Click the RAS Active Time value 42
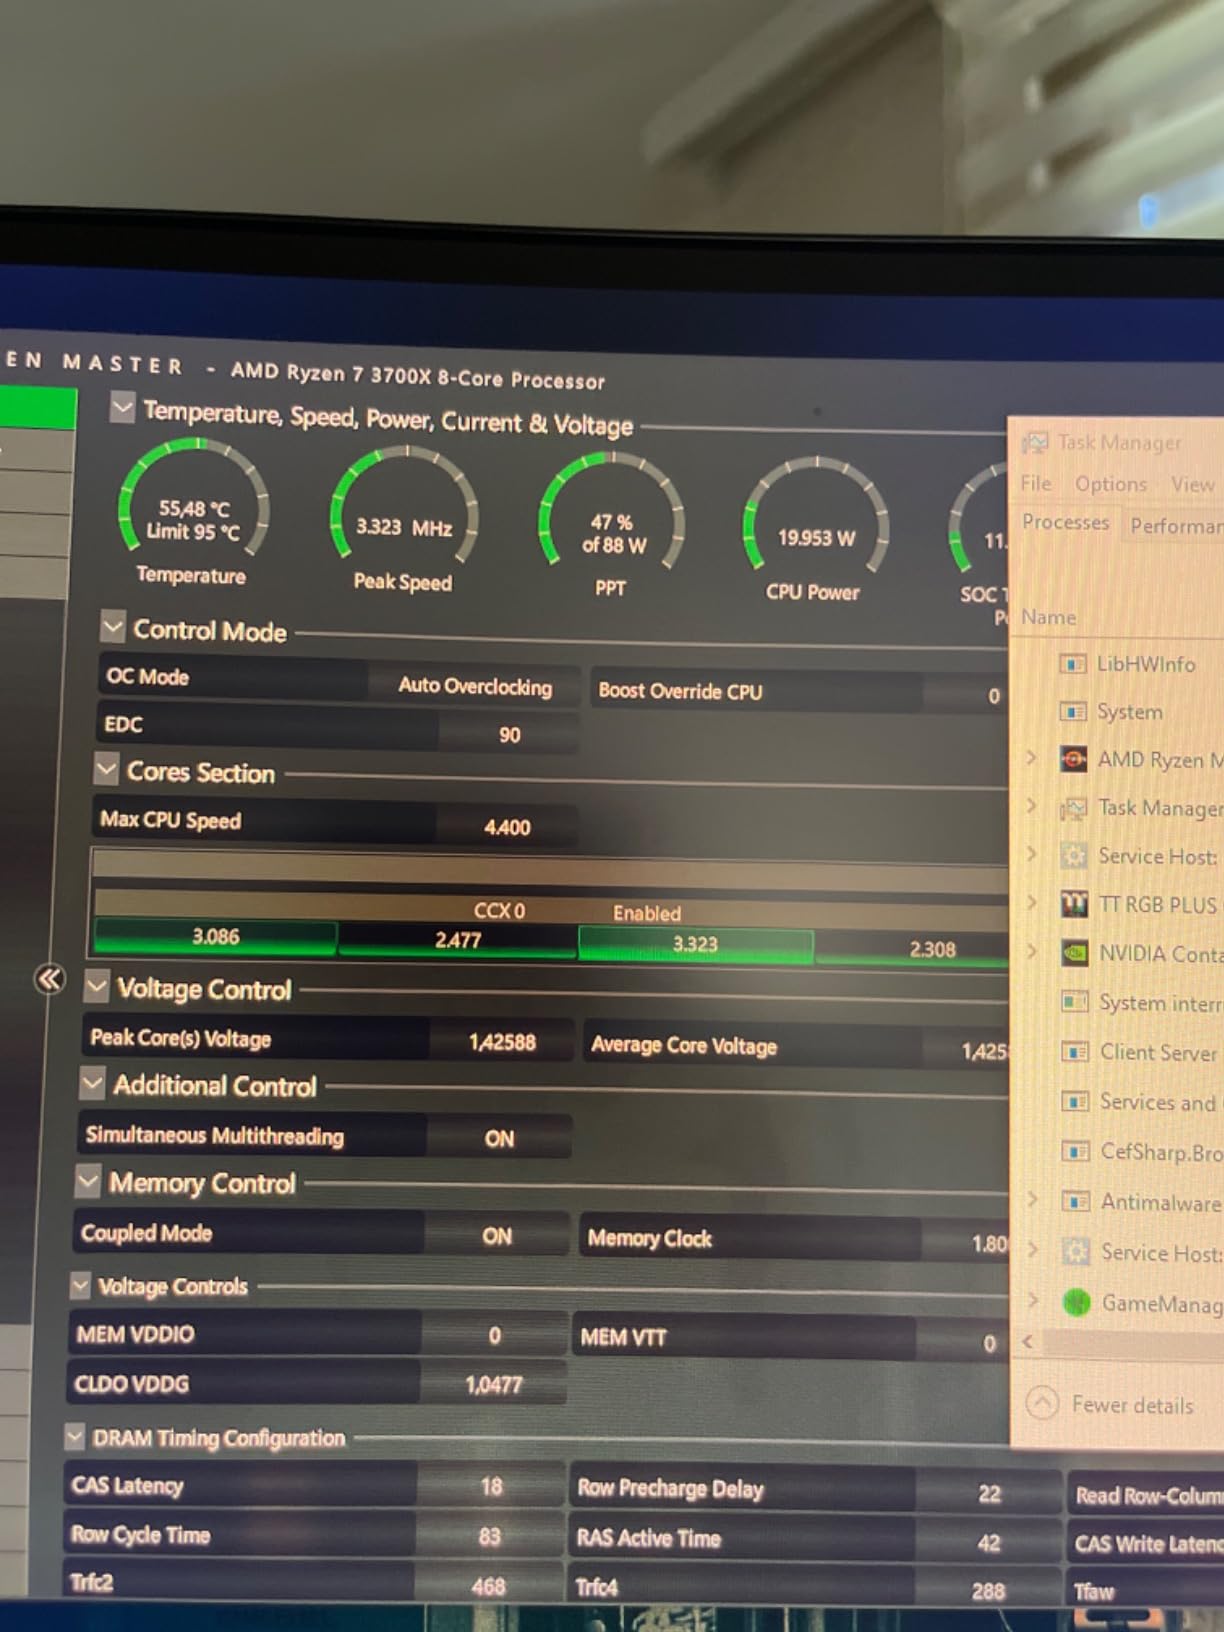Viewport: 1224px width, 1632px height. (988, 1543)
